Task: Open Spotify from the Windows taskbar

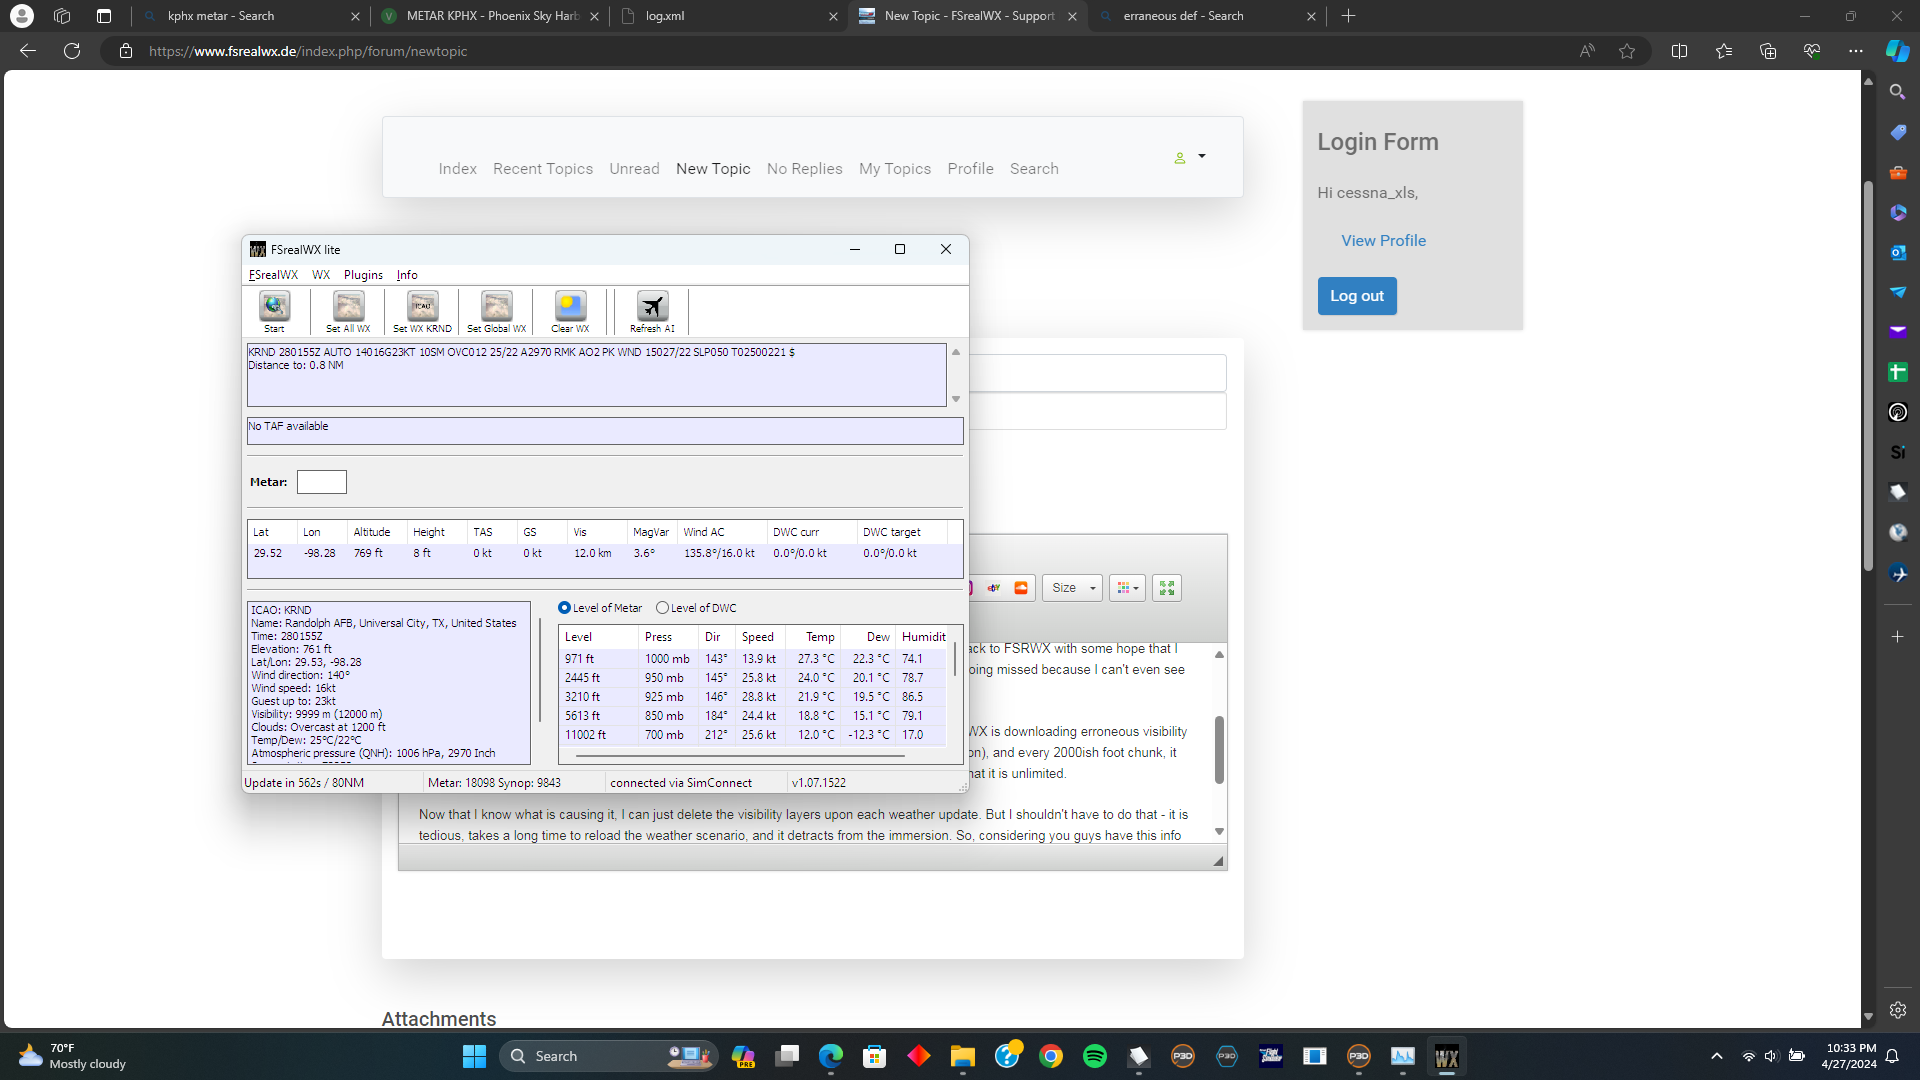Action: coord(1095,1056)
